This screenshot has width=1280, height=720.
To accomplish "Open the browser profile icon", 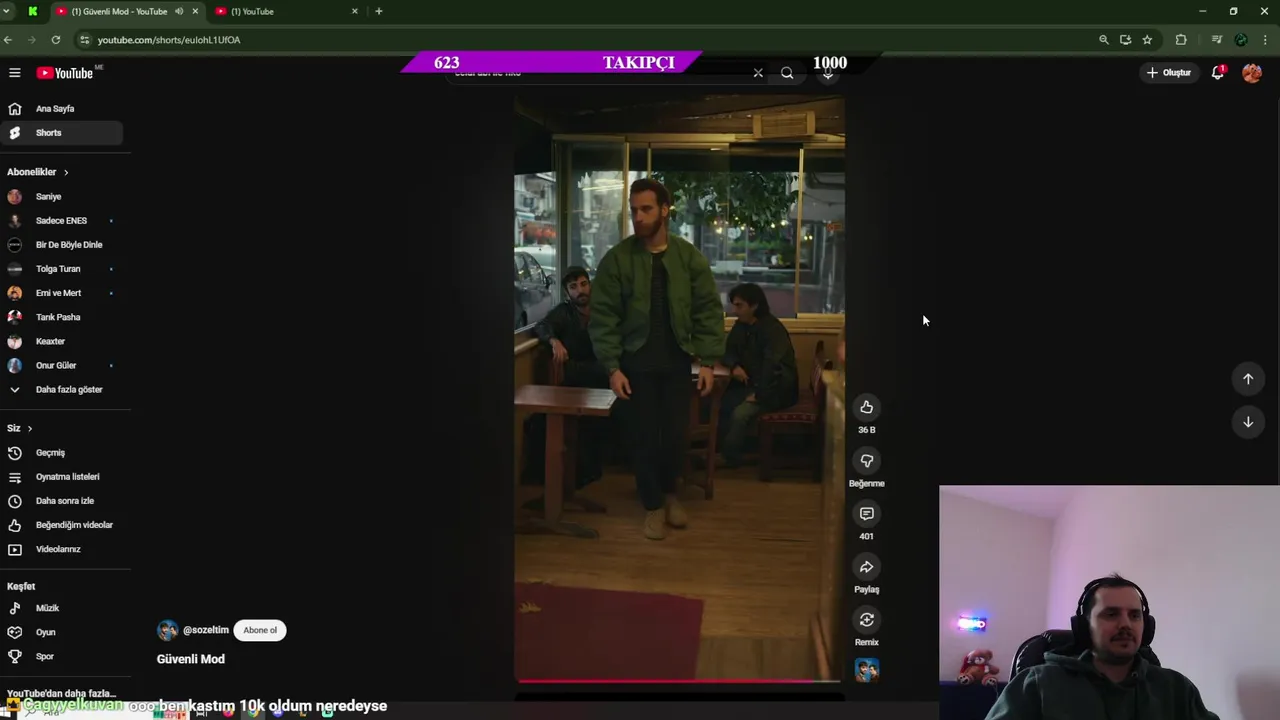I will pyautogui.click(x=1241, y=40).
